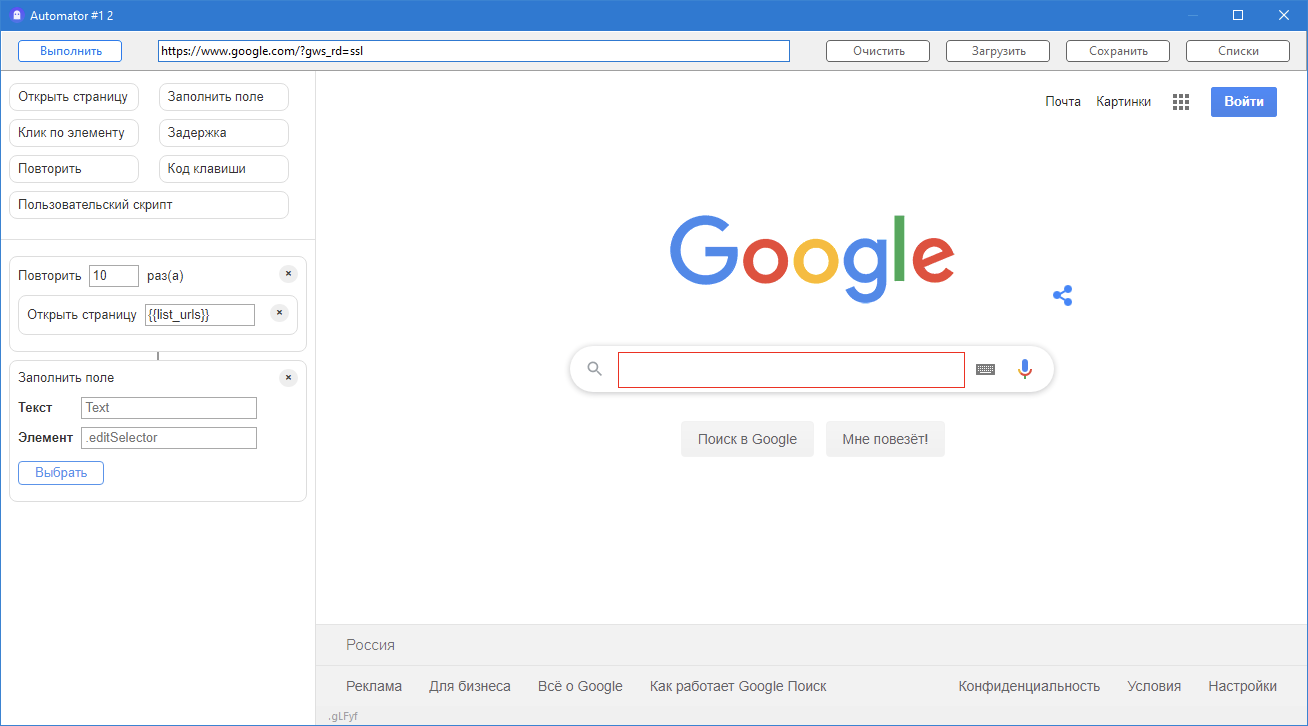Click the Выбрать element picker button

[x=61, y=473]
